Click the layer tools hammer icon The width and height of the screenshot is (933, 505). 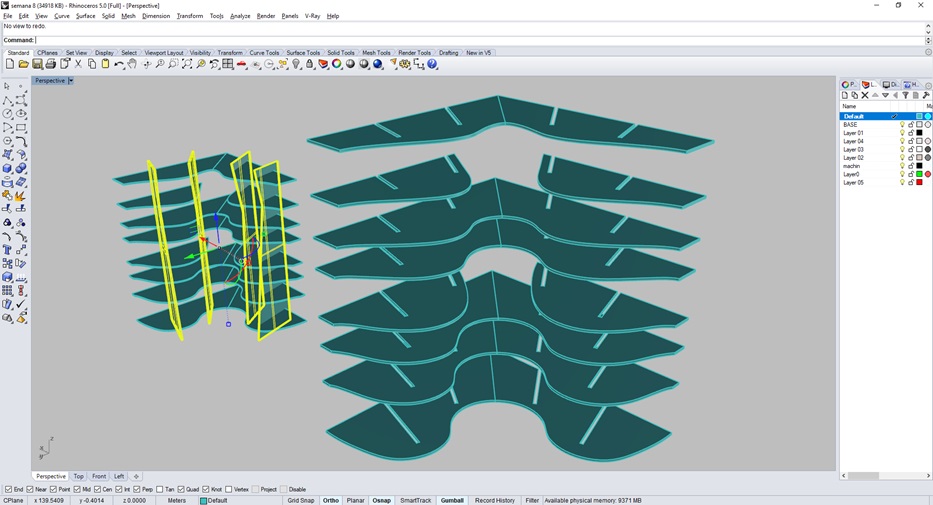point(926,95)
